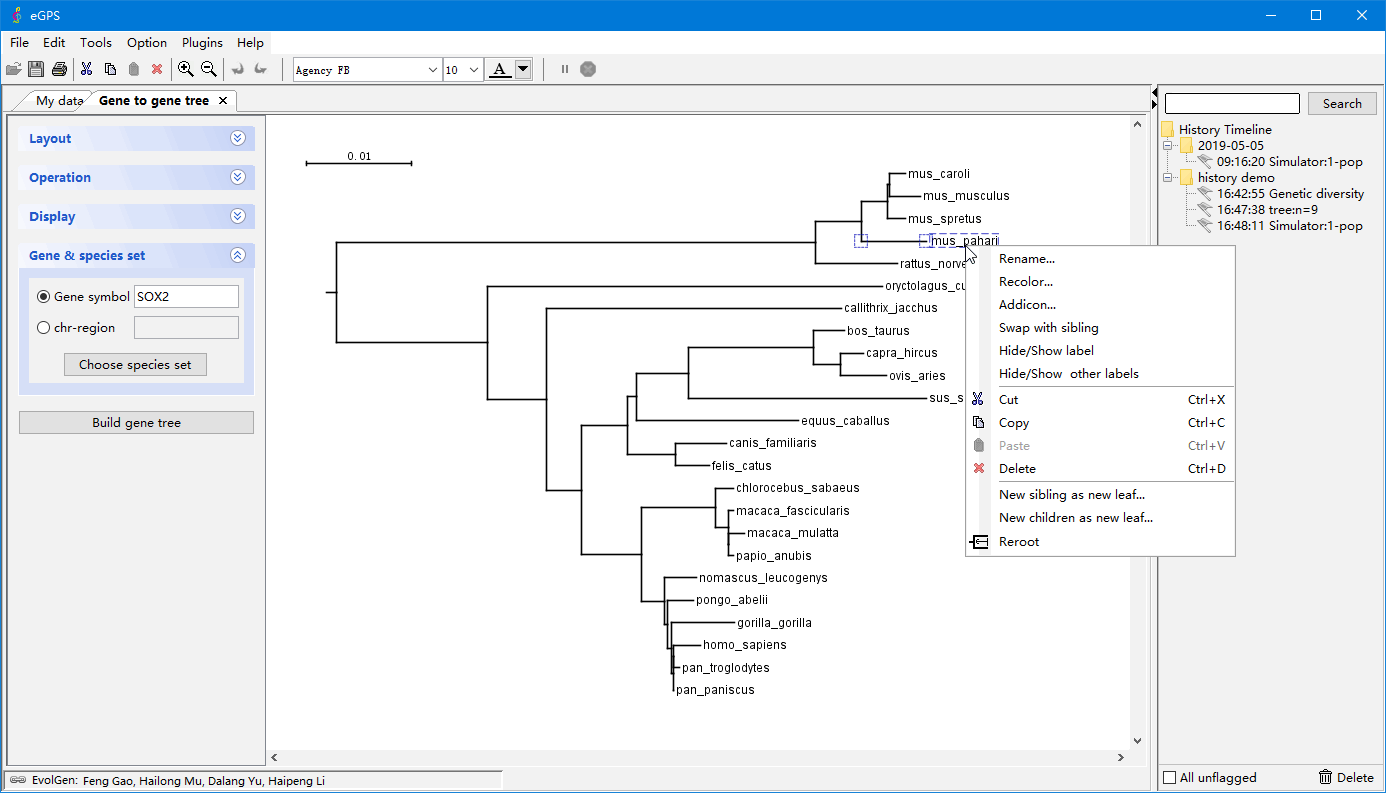Click the Build gene tree button
1386x793 pixels.
[x=136, y=423]
